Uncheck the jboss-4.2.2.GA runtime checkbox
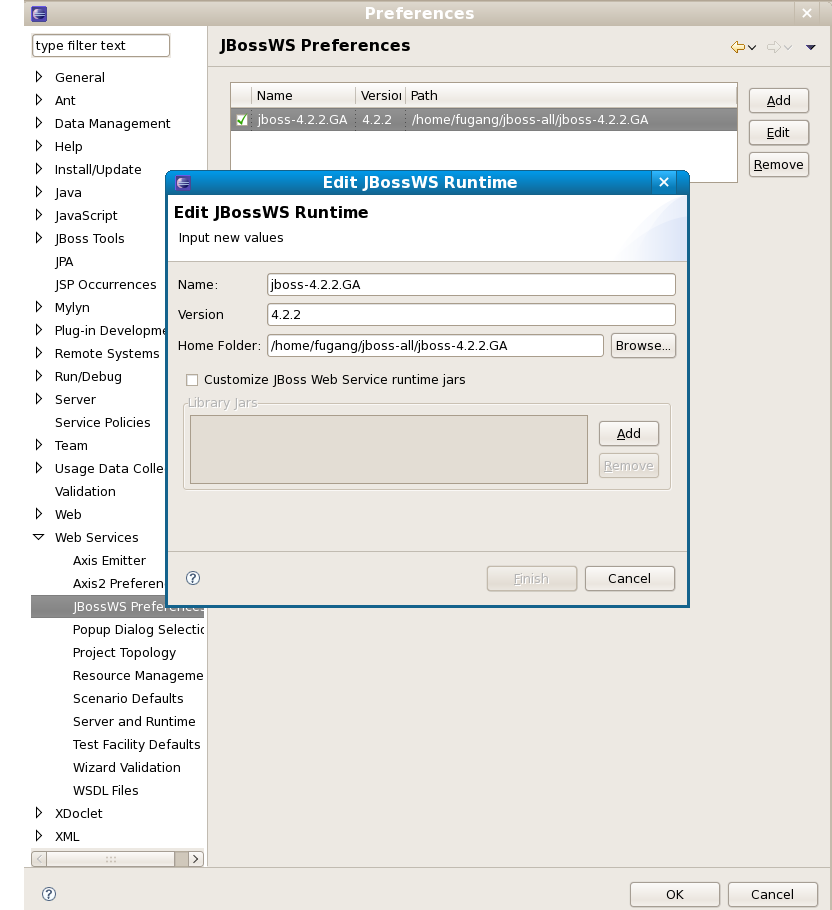The image size is (832, 910). tap(241, 120)
